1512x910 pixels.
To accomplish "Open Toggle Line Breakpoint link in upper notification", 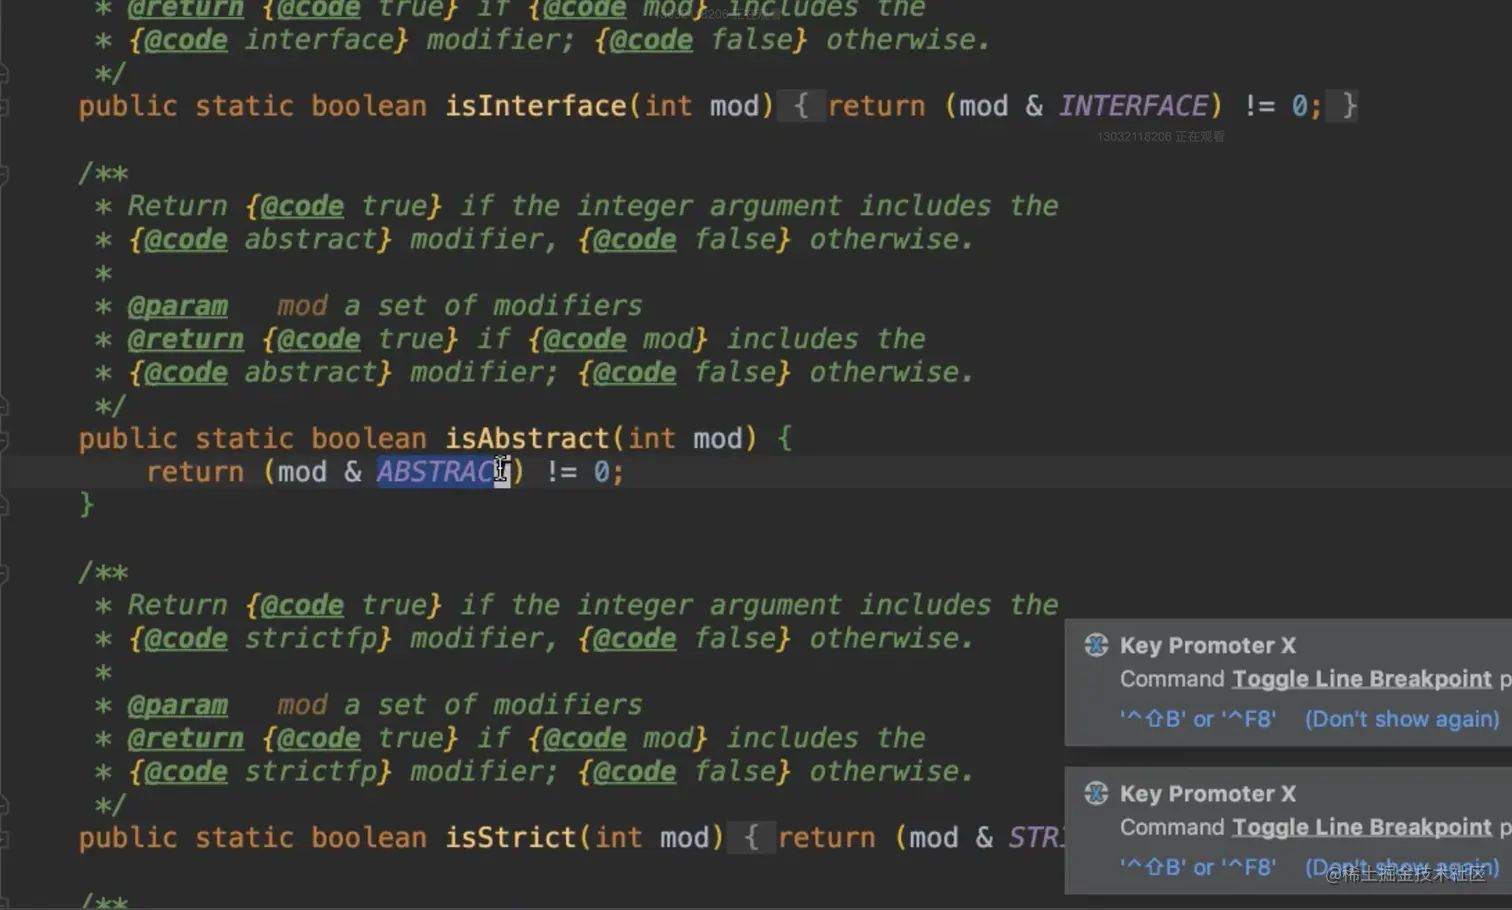I will pos(1362,679).
